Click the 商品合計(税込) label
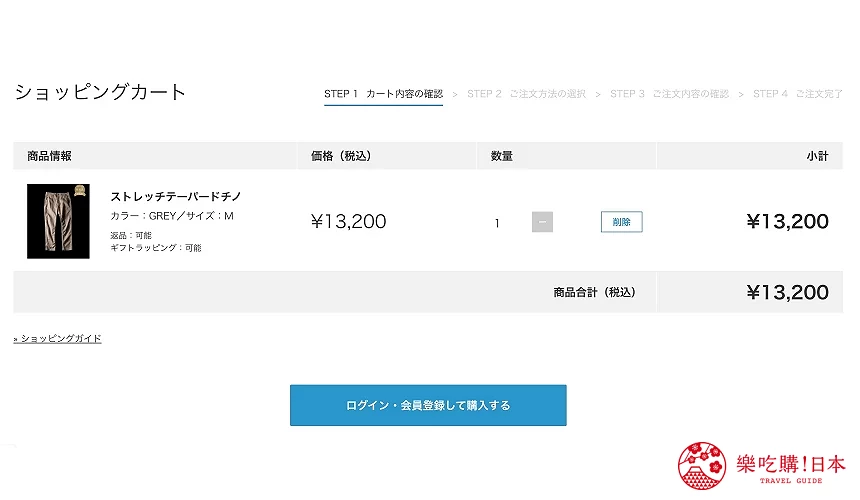860x500 pixels. [x=594, y=292]
